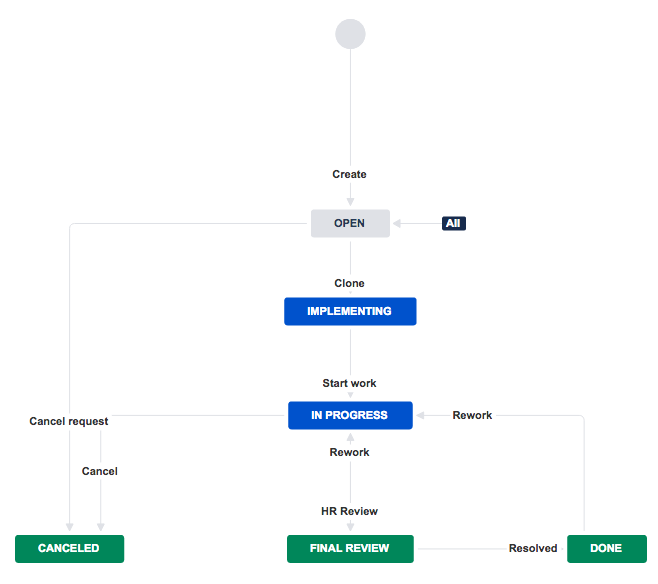
Task: Click the Cancel request transition label
Action: point(69,421)
